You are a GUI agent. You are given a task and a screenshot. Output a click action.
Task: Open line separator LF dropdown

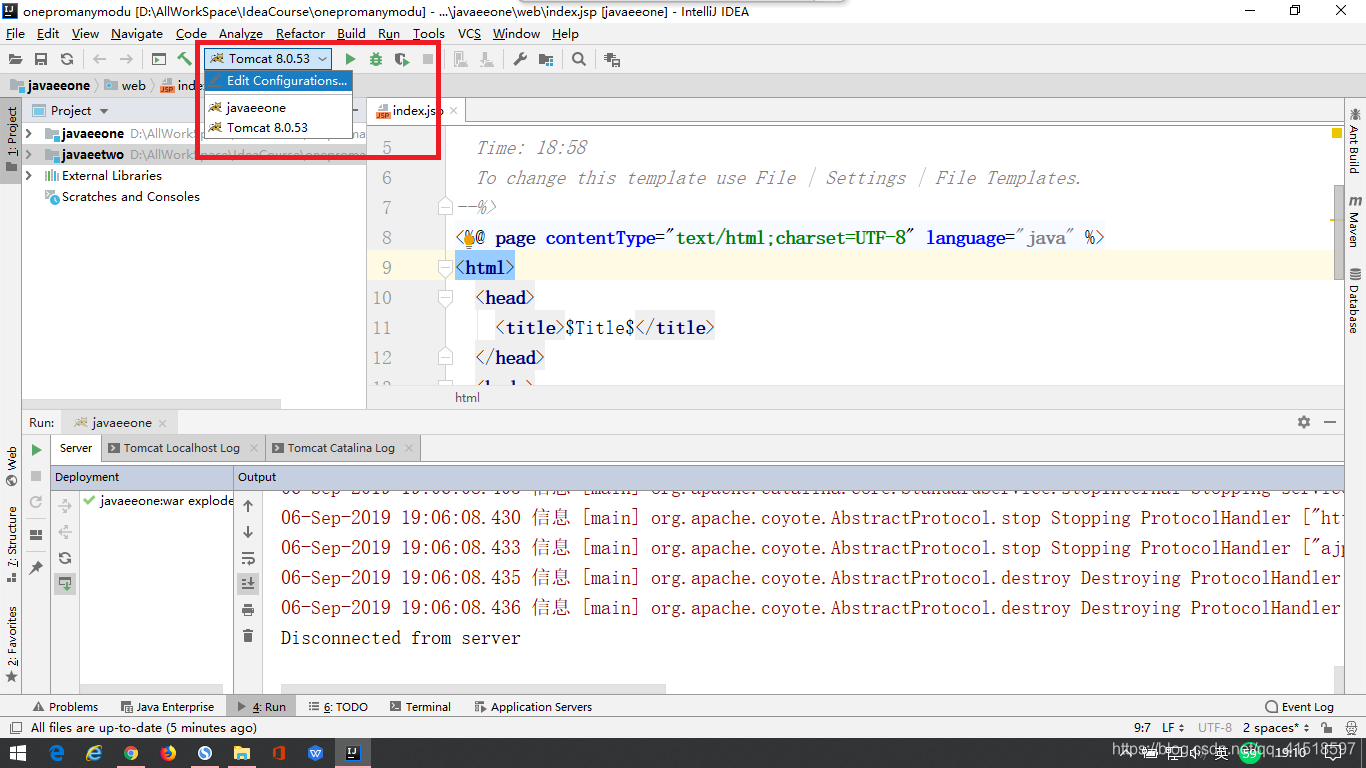(x=1174, y=728)
